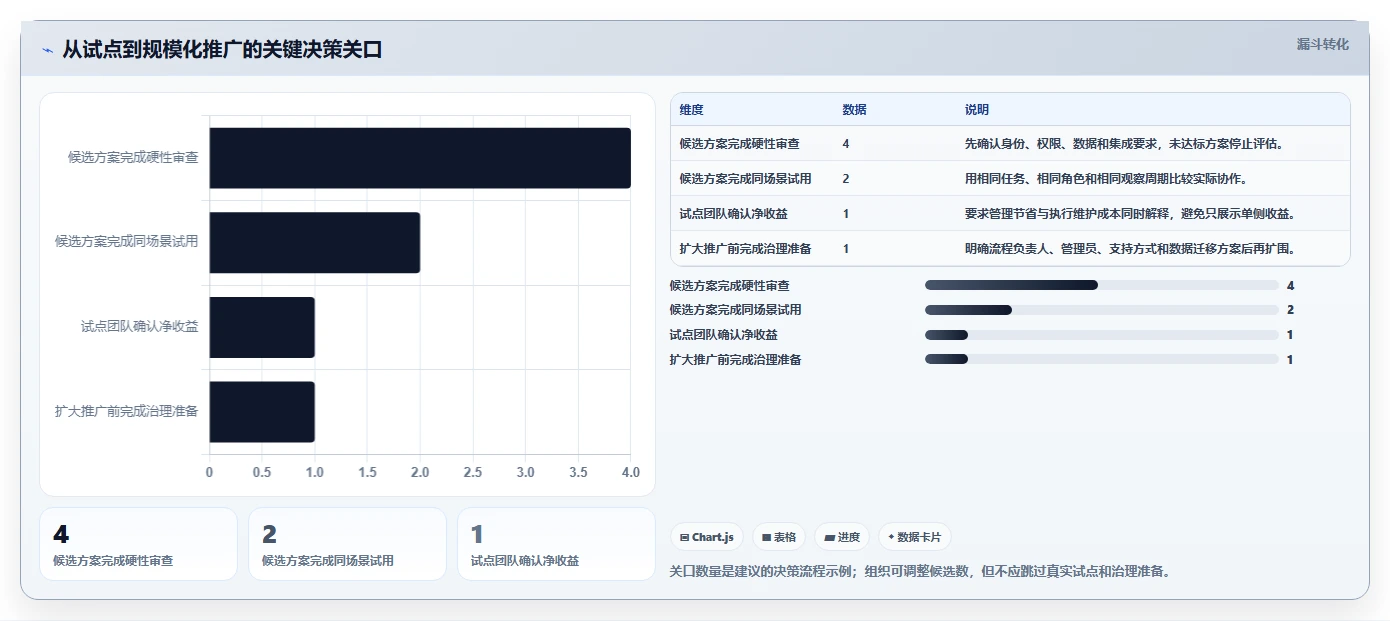Click the value 2 beside the progress bars
This screenshot has height=621, width=1390.
pos(1290,310)
